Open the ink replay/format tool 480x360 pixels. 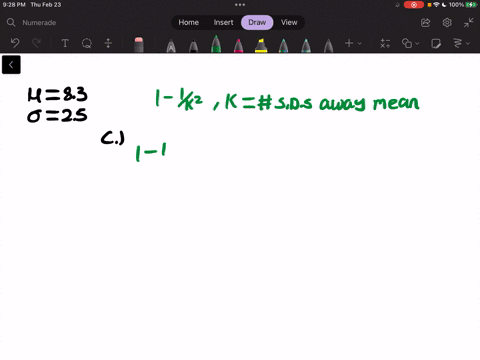[x=458, y=43]
